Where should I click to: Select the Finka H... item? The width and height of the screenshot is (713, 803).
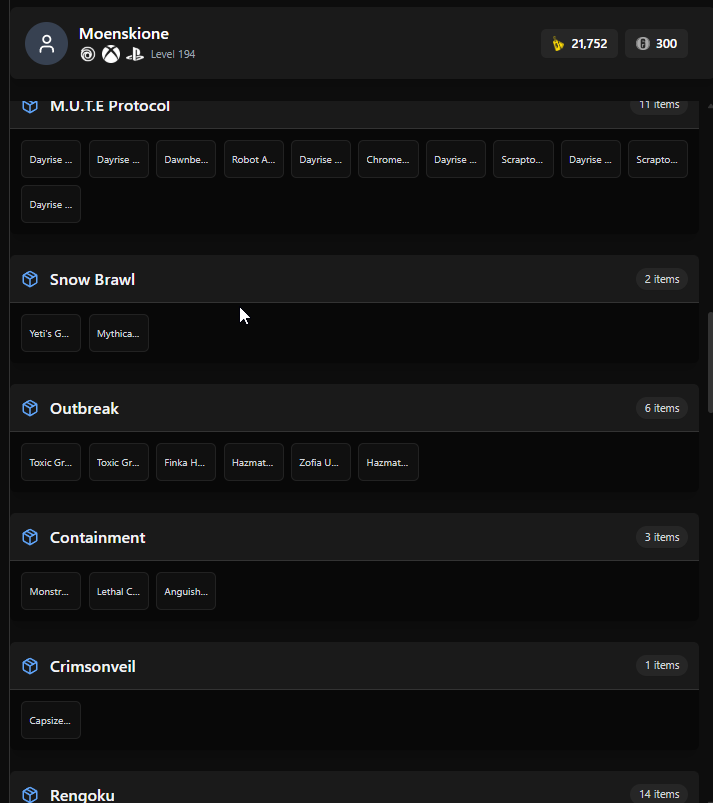tap(186, 462)
